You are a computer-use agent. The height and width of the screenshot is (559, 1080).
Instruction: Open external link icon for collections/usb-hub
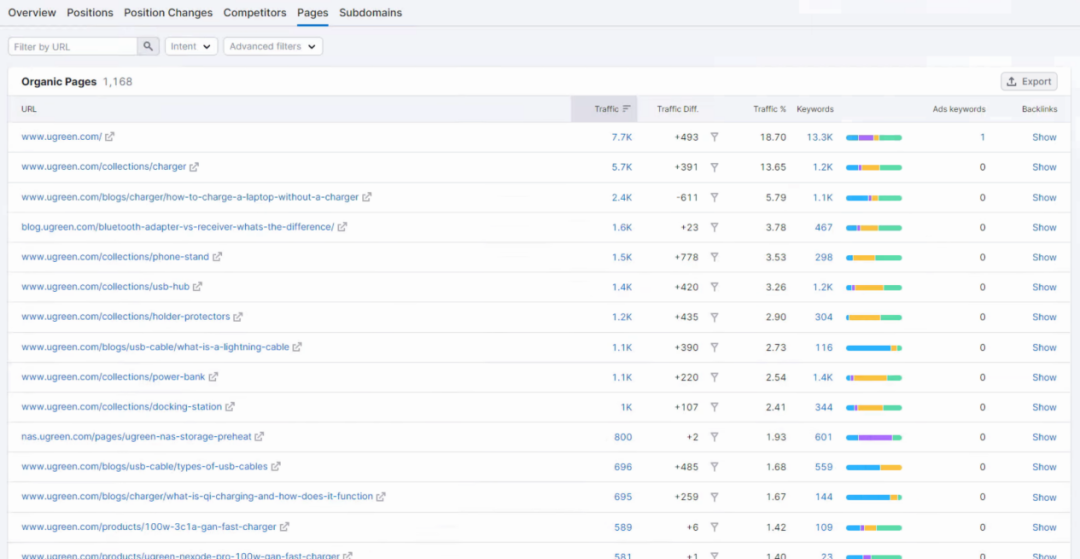pos(198,286)
